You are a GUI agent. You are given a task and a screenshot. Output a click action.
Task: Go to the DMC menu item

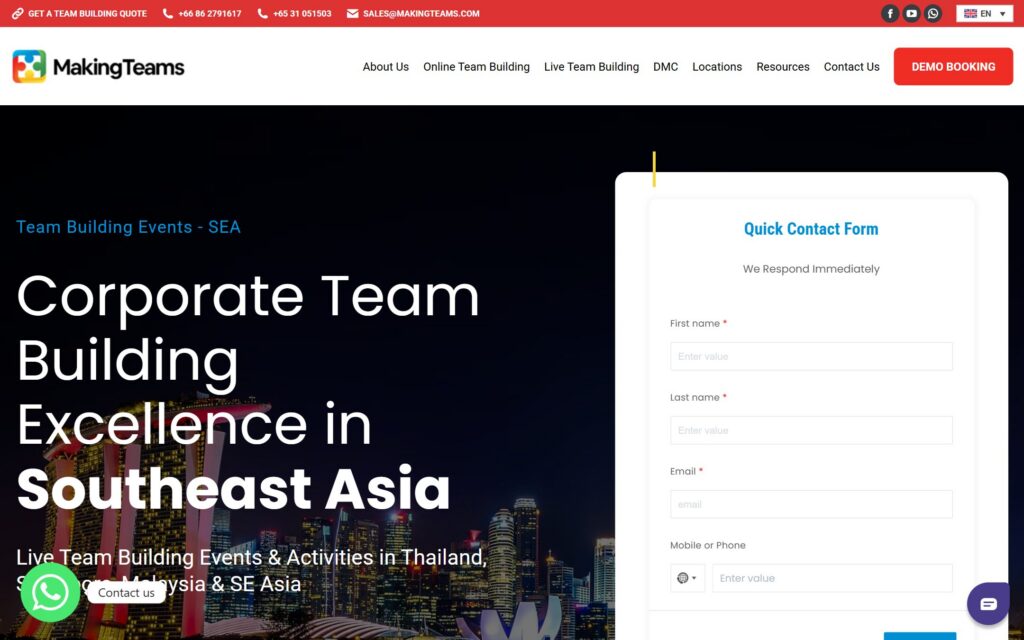coord(665,67)
